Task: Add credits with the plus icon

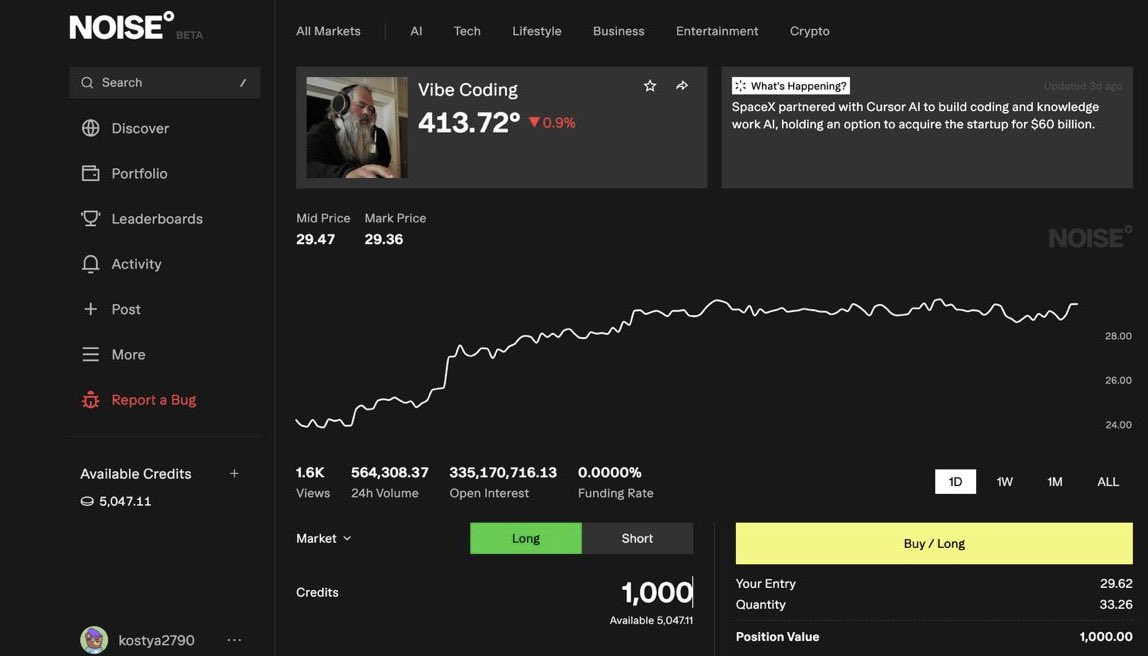Action: click(x=234, y=474)
